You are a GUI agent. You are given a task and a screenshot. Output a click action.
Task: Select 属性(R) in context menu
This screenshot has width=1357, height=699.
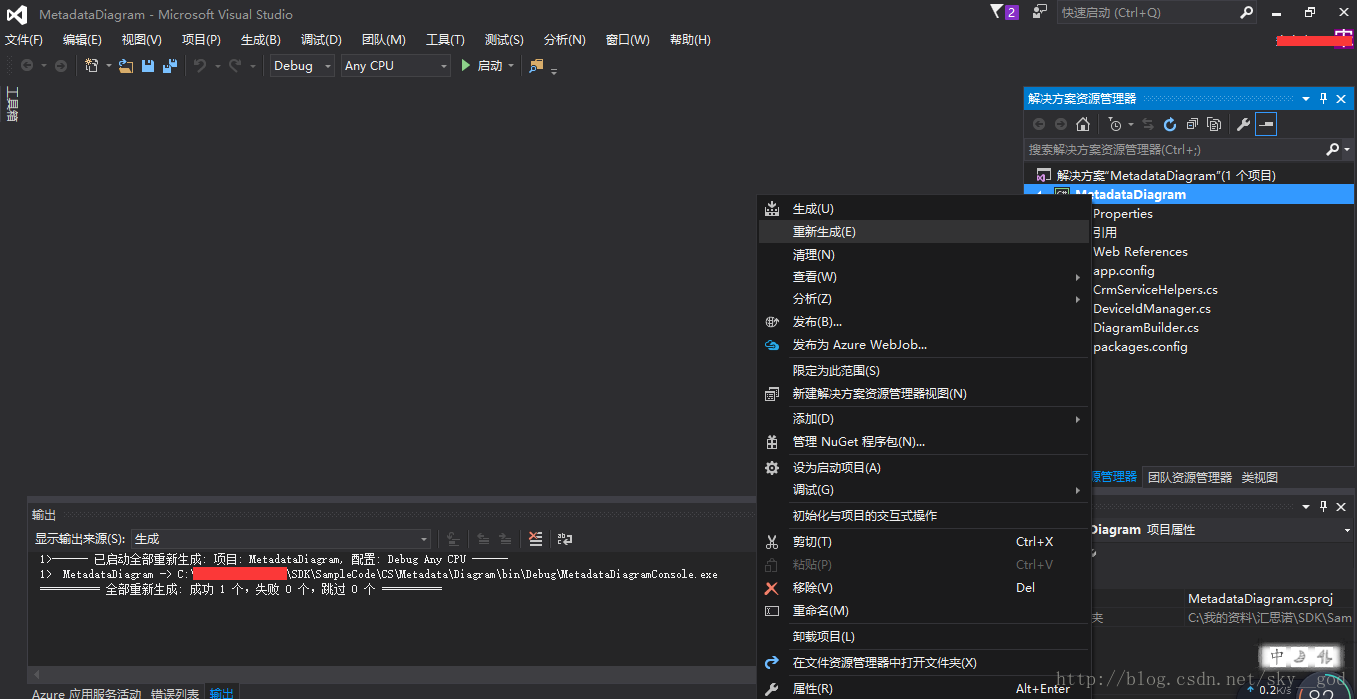tap(924, 689)
